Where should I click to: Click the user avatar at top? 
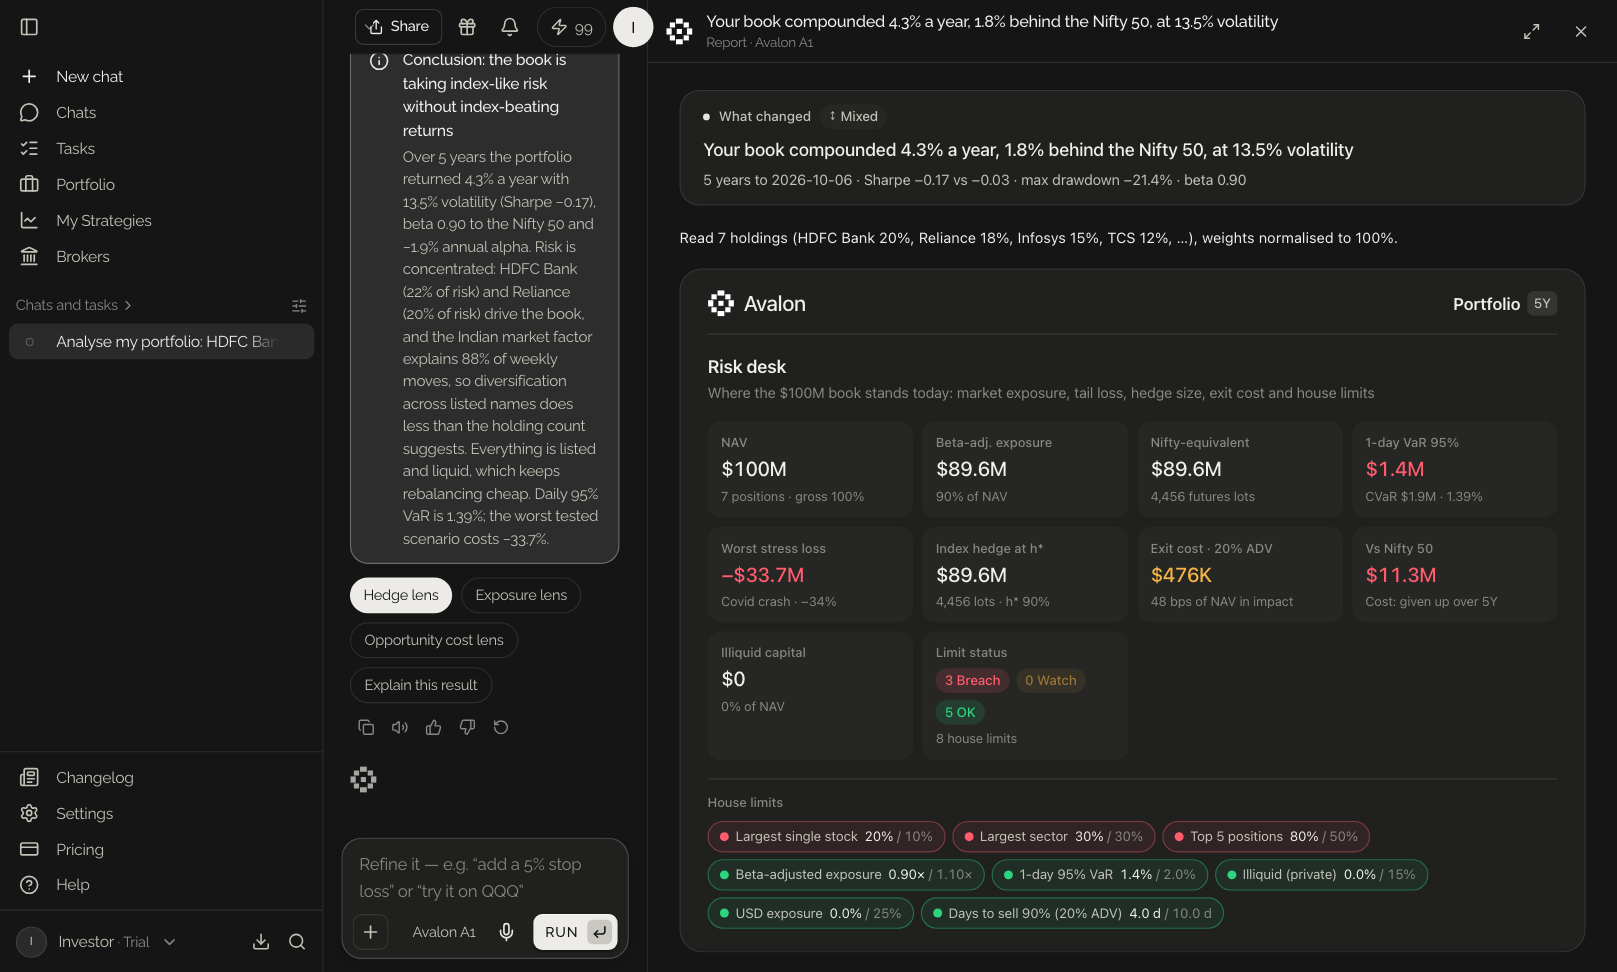click(x=633, y=27)
